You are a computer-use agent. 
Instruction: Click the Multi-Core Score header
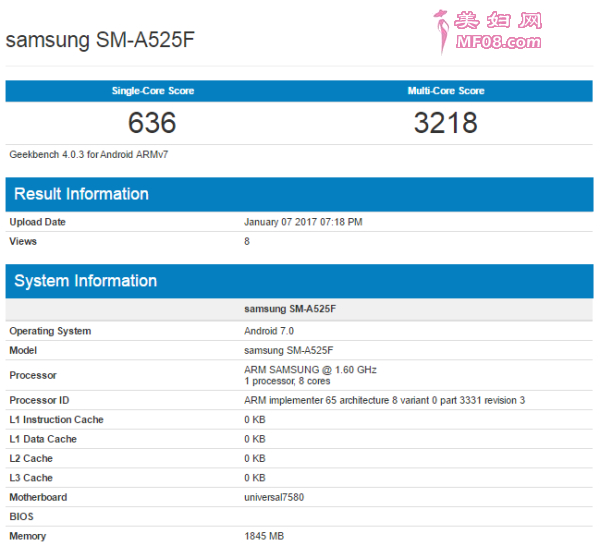point(446,91)
